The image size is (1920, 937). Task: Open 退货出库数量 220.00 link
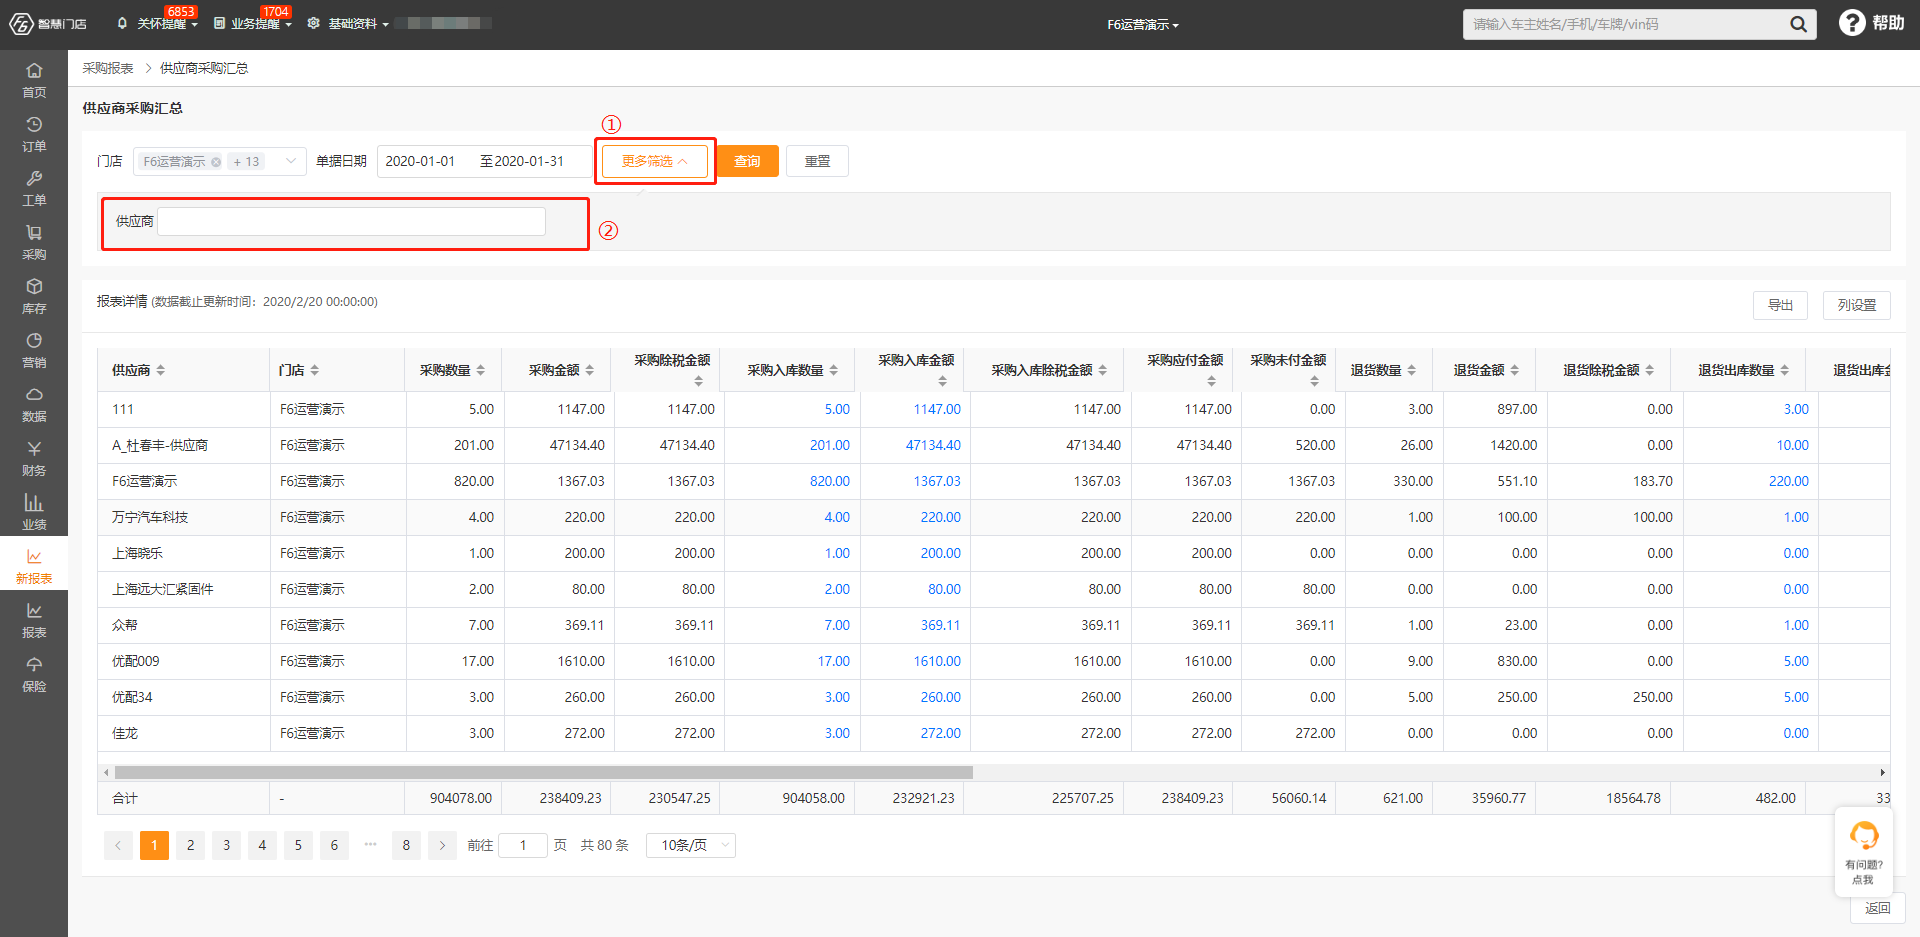pyautogui.click(x=1788, y=481)
